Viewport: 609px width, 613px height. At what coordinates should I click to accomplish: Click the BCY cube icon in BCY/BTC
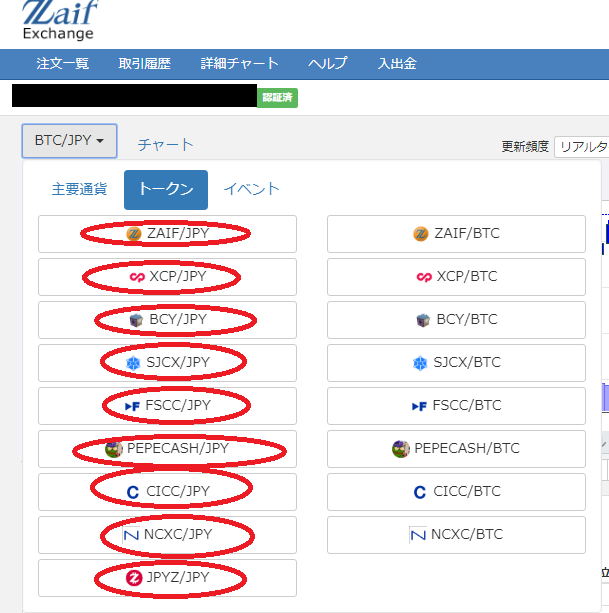pyautogui.click(x=423, y=320)
